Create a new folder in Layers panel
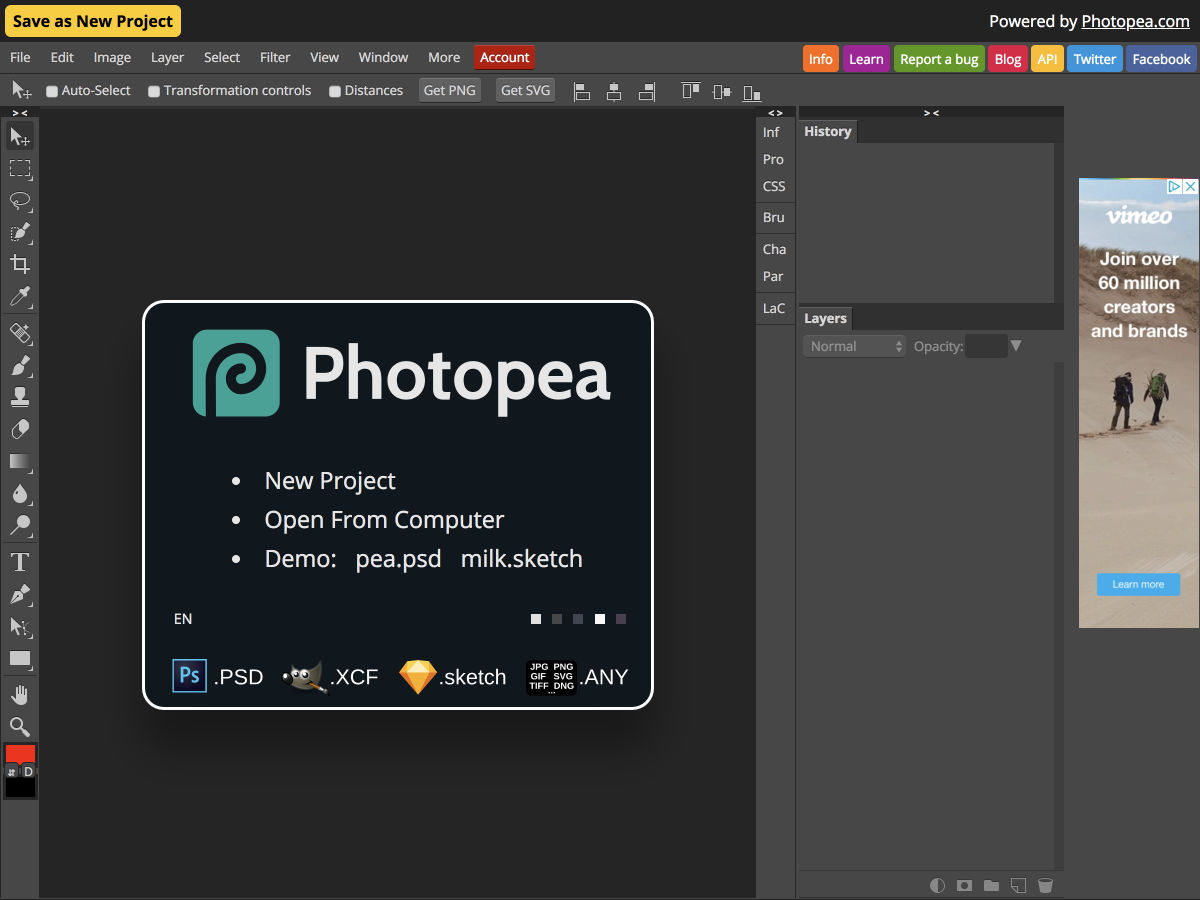The height and width of the screenshot is (900, 1200). point(991,885)
